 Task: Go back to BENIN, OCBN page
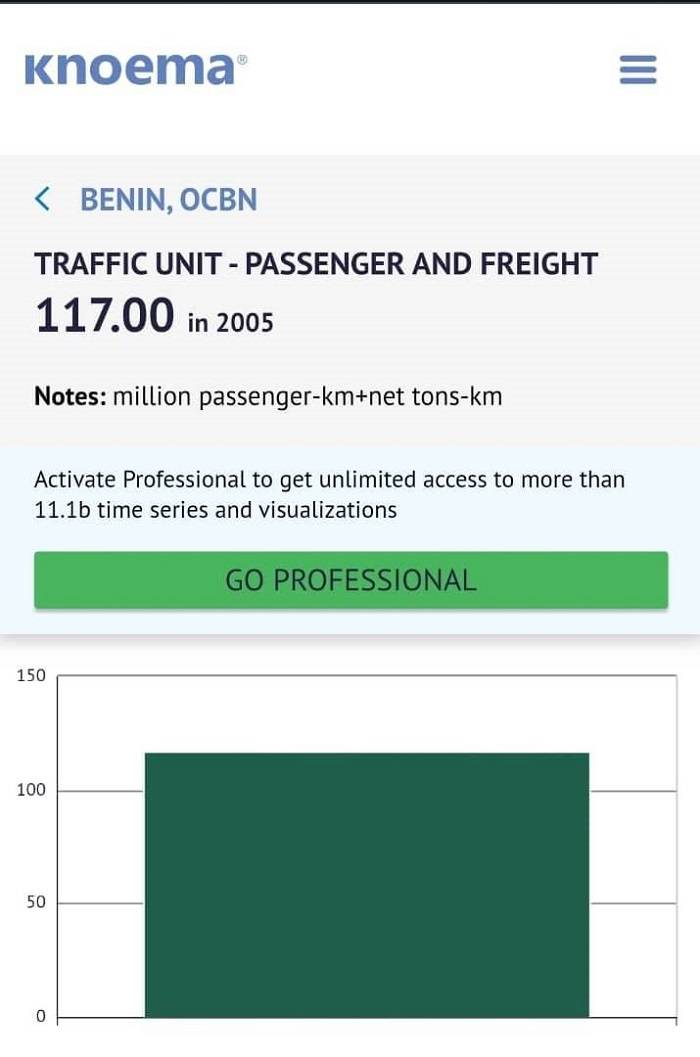point(168,200)
